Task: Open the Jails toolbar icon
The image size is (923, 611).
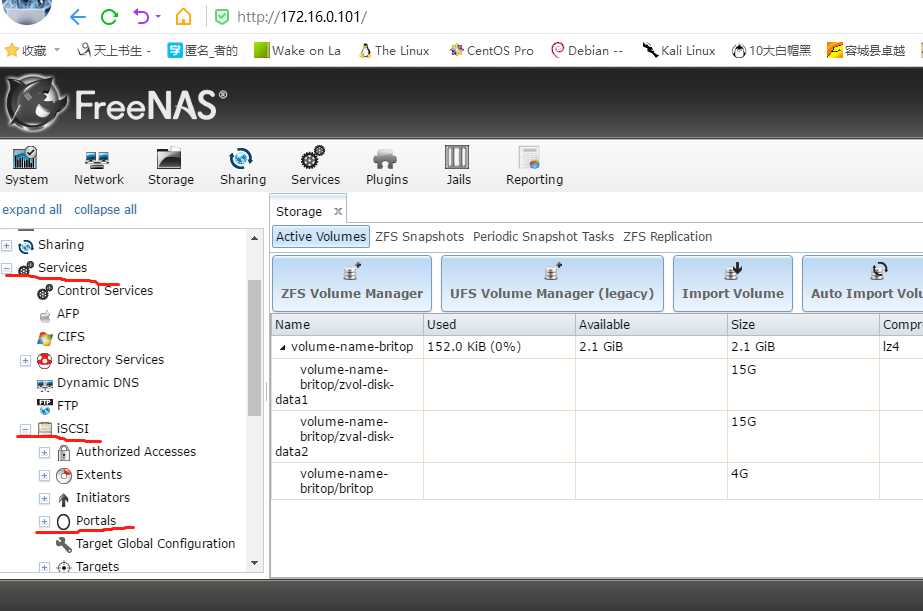Action: (x=458, y=166)
